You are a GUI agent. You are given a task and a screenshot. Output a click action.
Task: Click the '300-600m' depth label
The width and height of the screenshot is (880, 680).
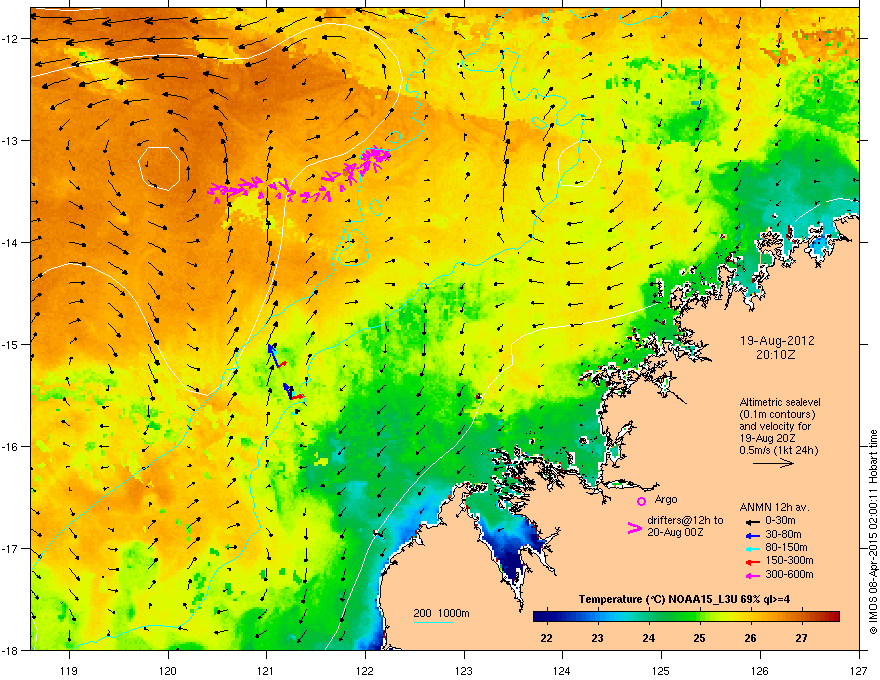pyautogui.click(x=789, y=574)
